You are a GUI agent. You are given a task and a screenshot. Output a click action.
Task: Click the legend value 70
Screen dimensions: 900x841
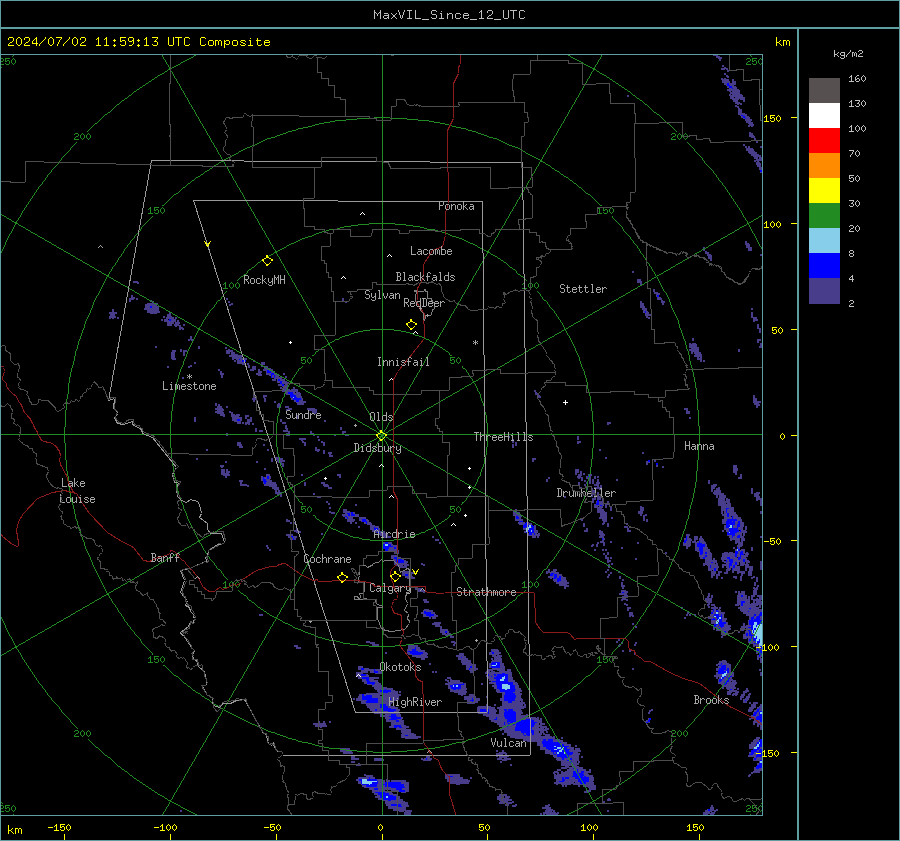coord(854,153)
